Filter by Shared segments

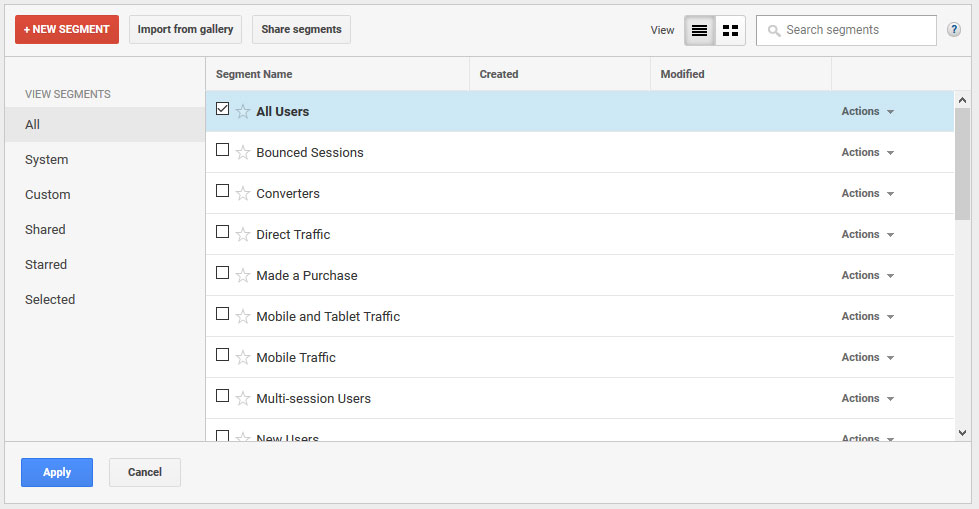coord(105,229)
